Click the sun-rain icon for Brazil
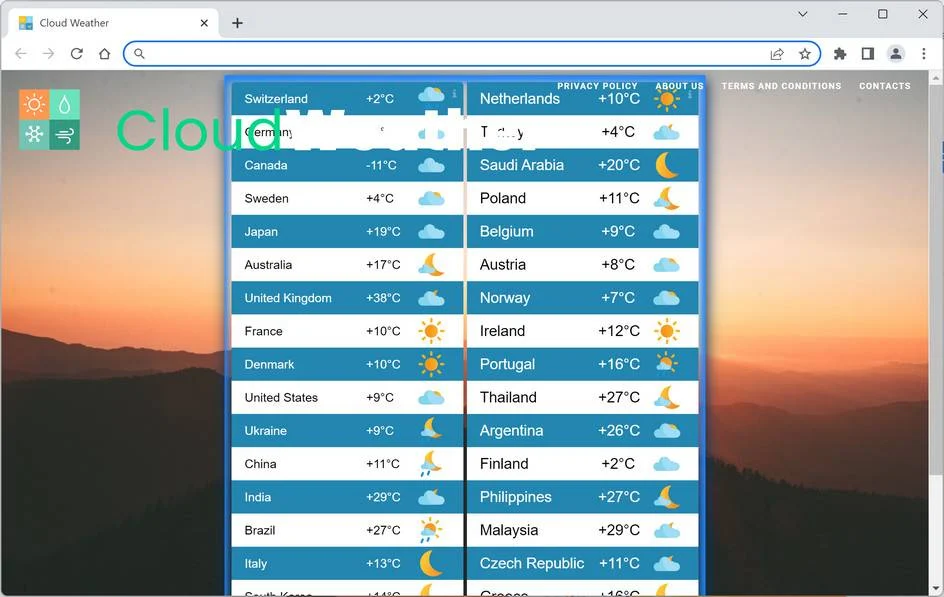Viewport: 944px width, 597px height. [x=431, y=530]
